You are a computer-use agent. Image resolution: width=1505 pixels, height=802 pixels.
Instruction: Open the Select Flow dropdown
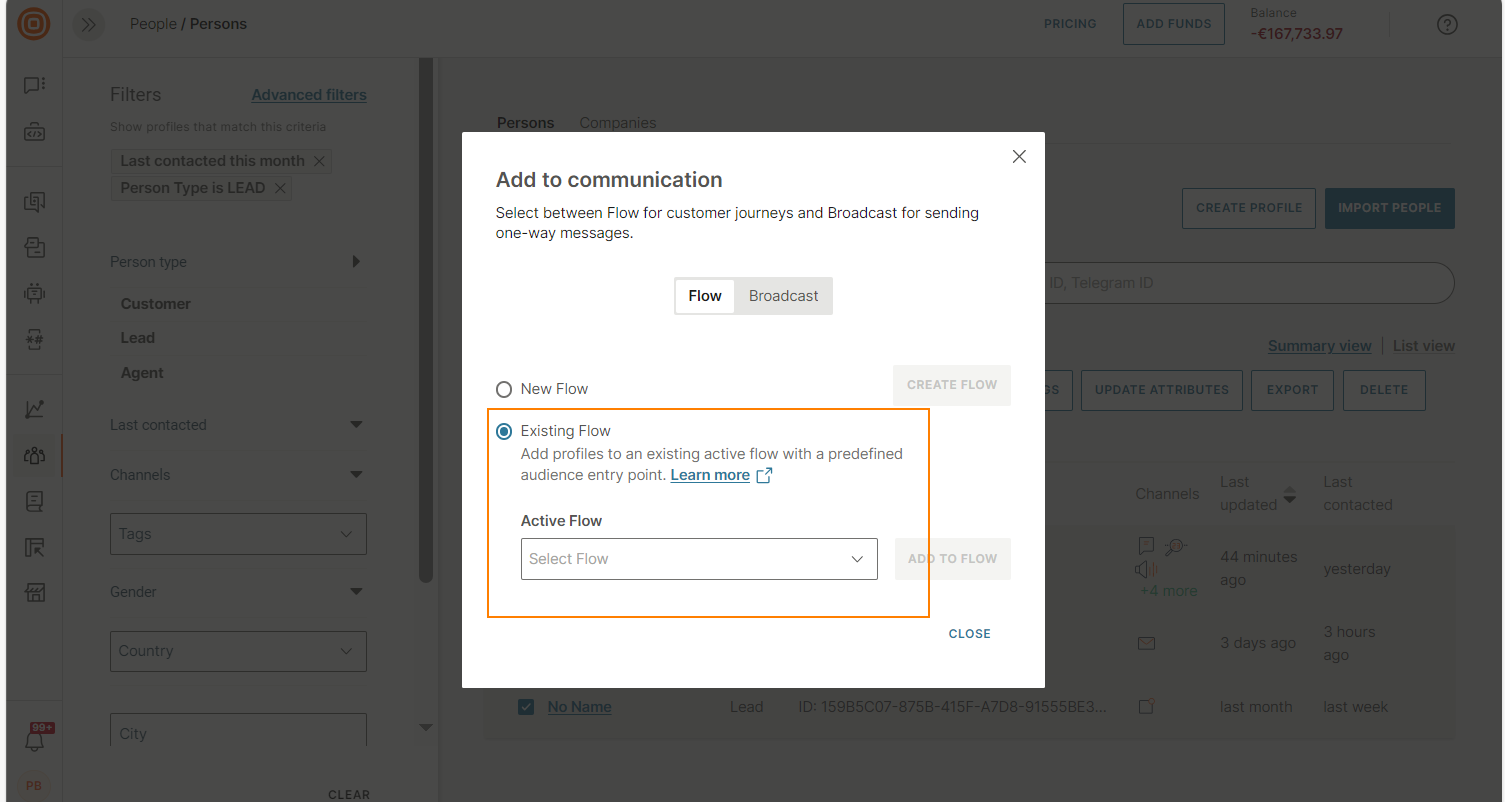[x=699, y=559]
